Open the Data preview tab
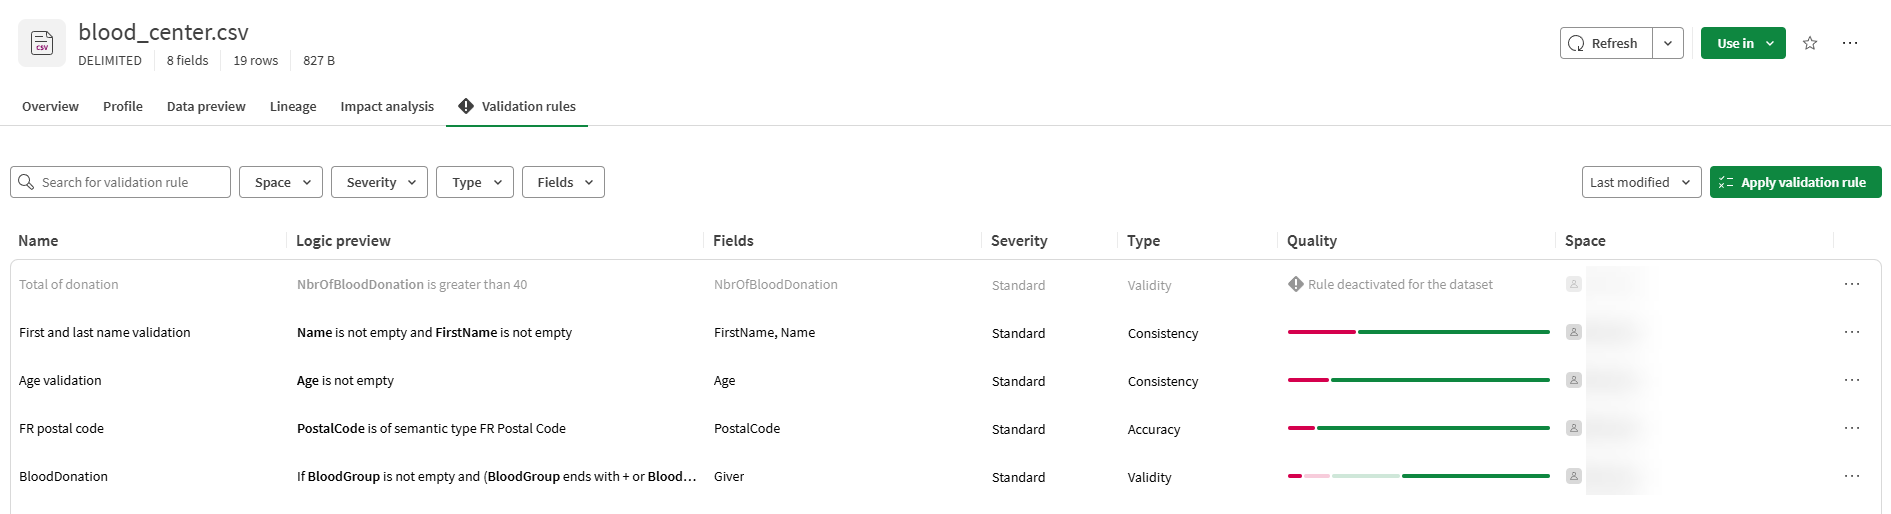 (x=206, y=107)
